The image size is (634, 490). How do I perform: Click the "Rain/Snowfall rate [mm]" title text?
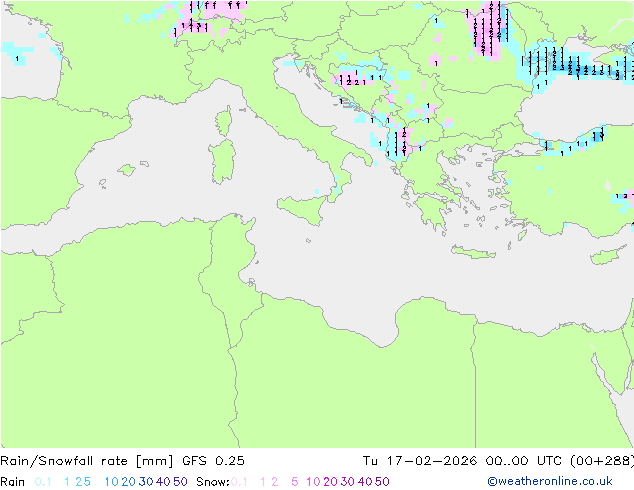click(x=87, y=461)
